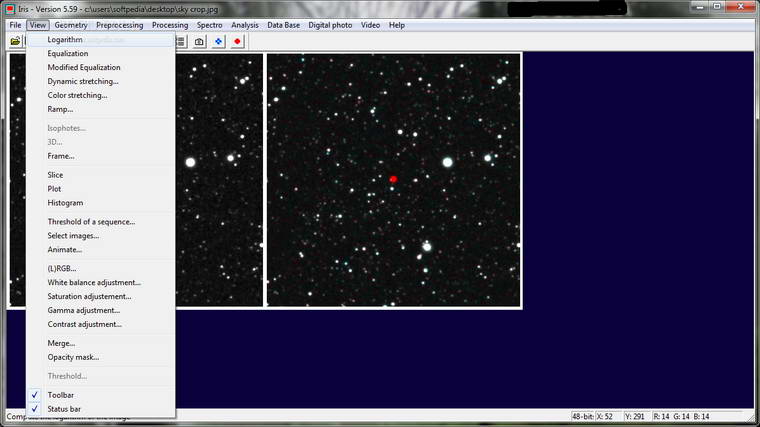Choose Select images... entry

[x=101, y=236]
